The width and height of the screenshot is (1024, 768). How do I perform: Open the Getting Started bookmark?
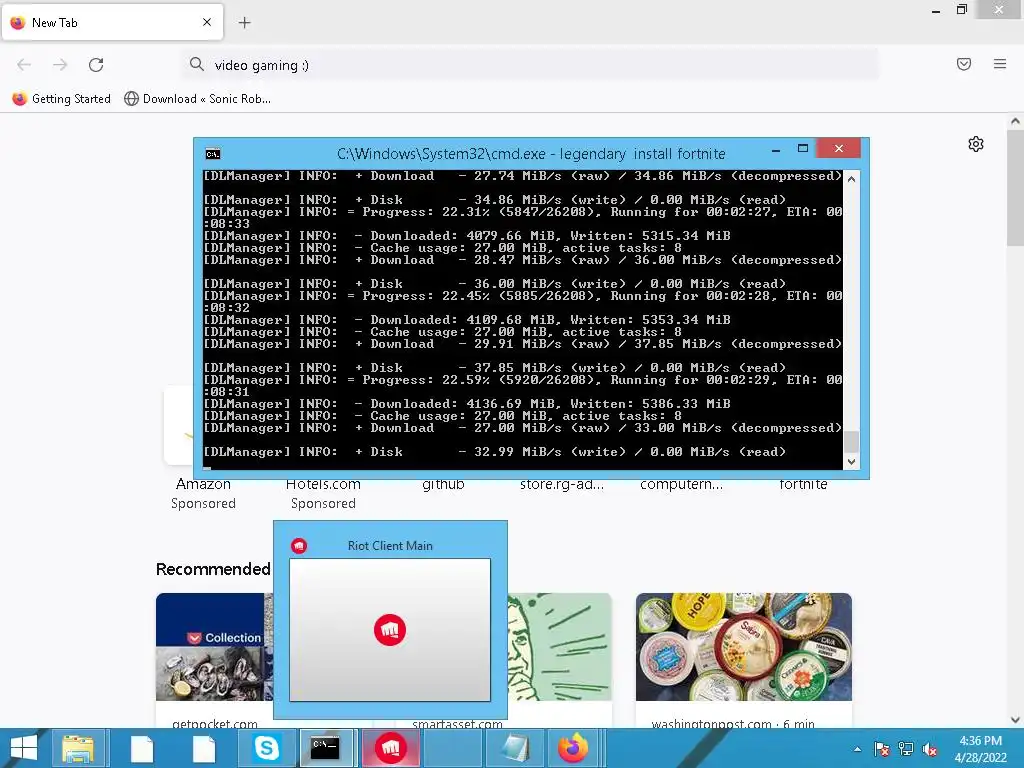[61, 99]
